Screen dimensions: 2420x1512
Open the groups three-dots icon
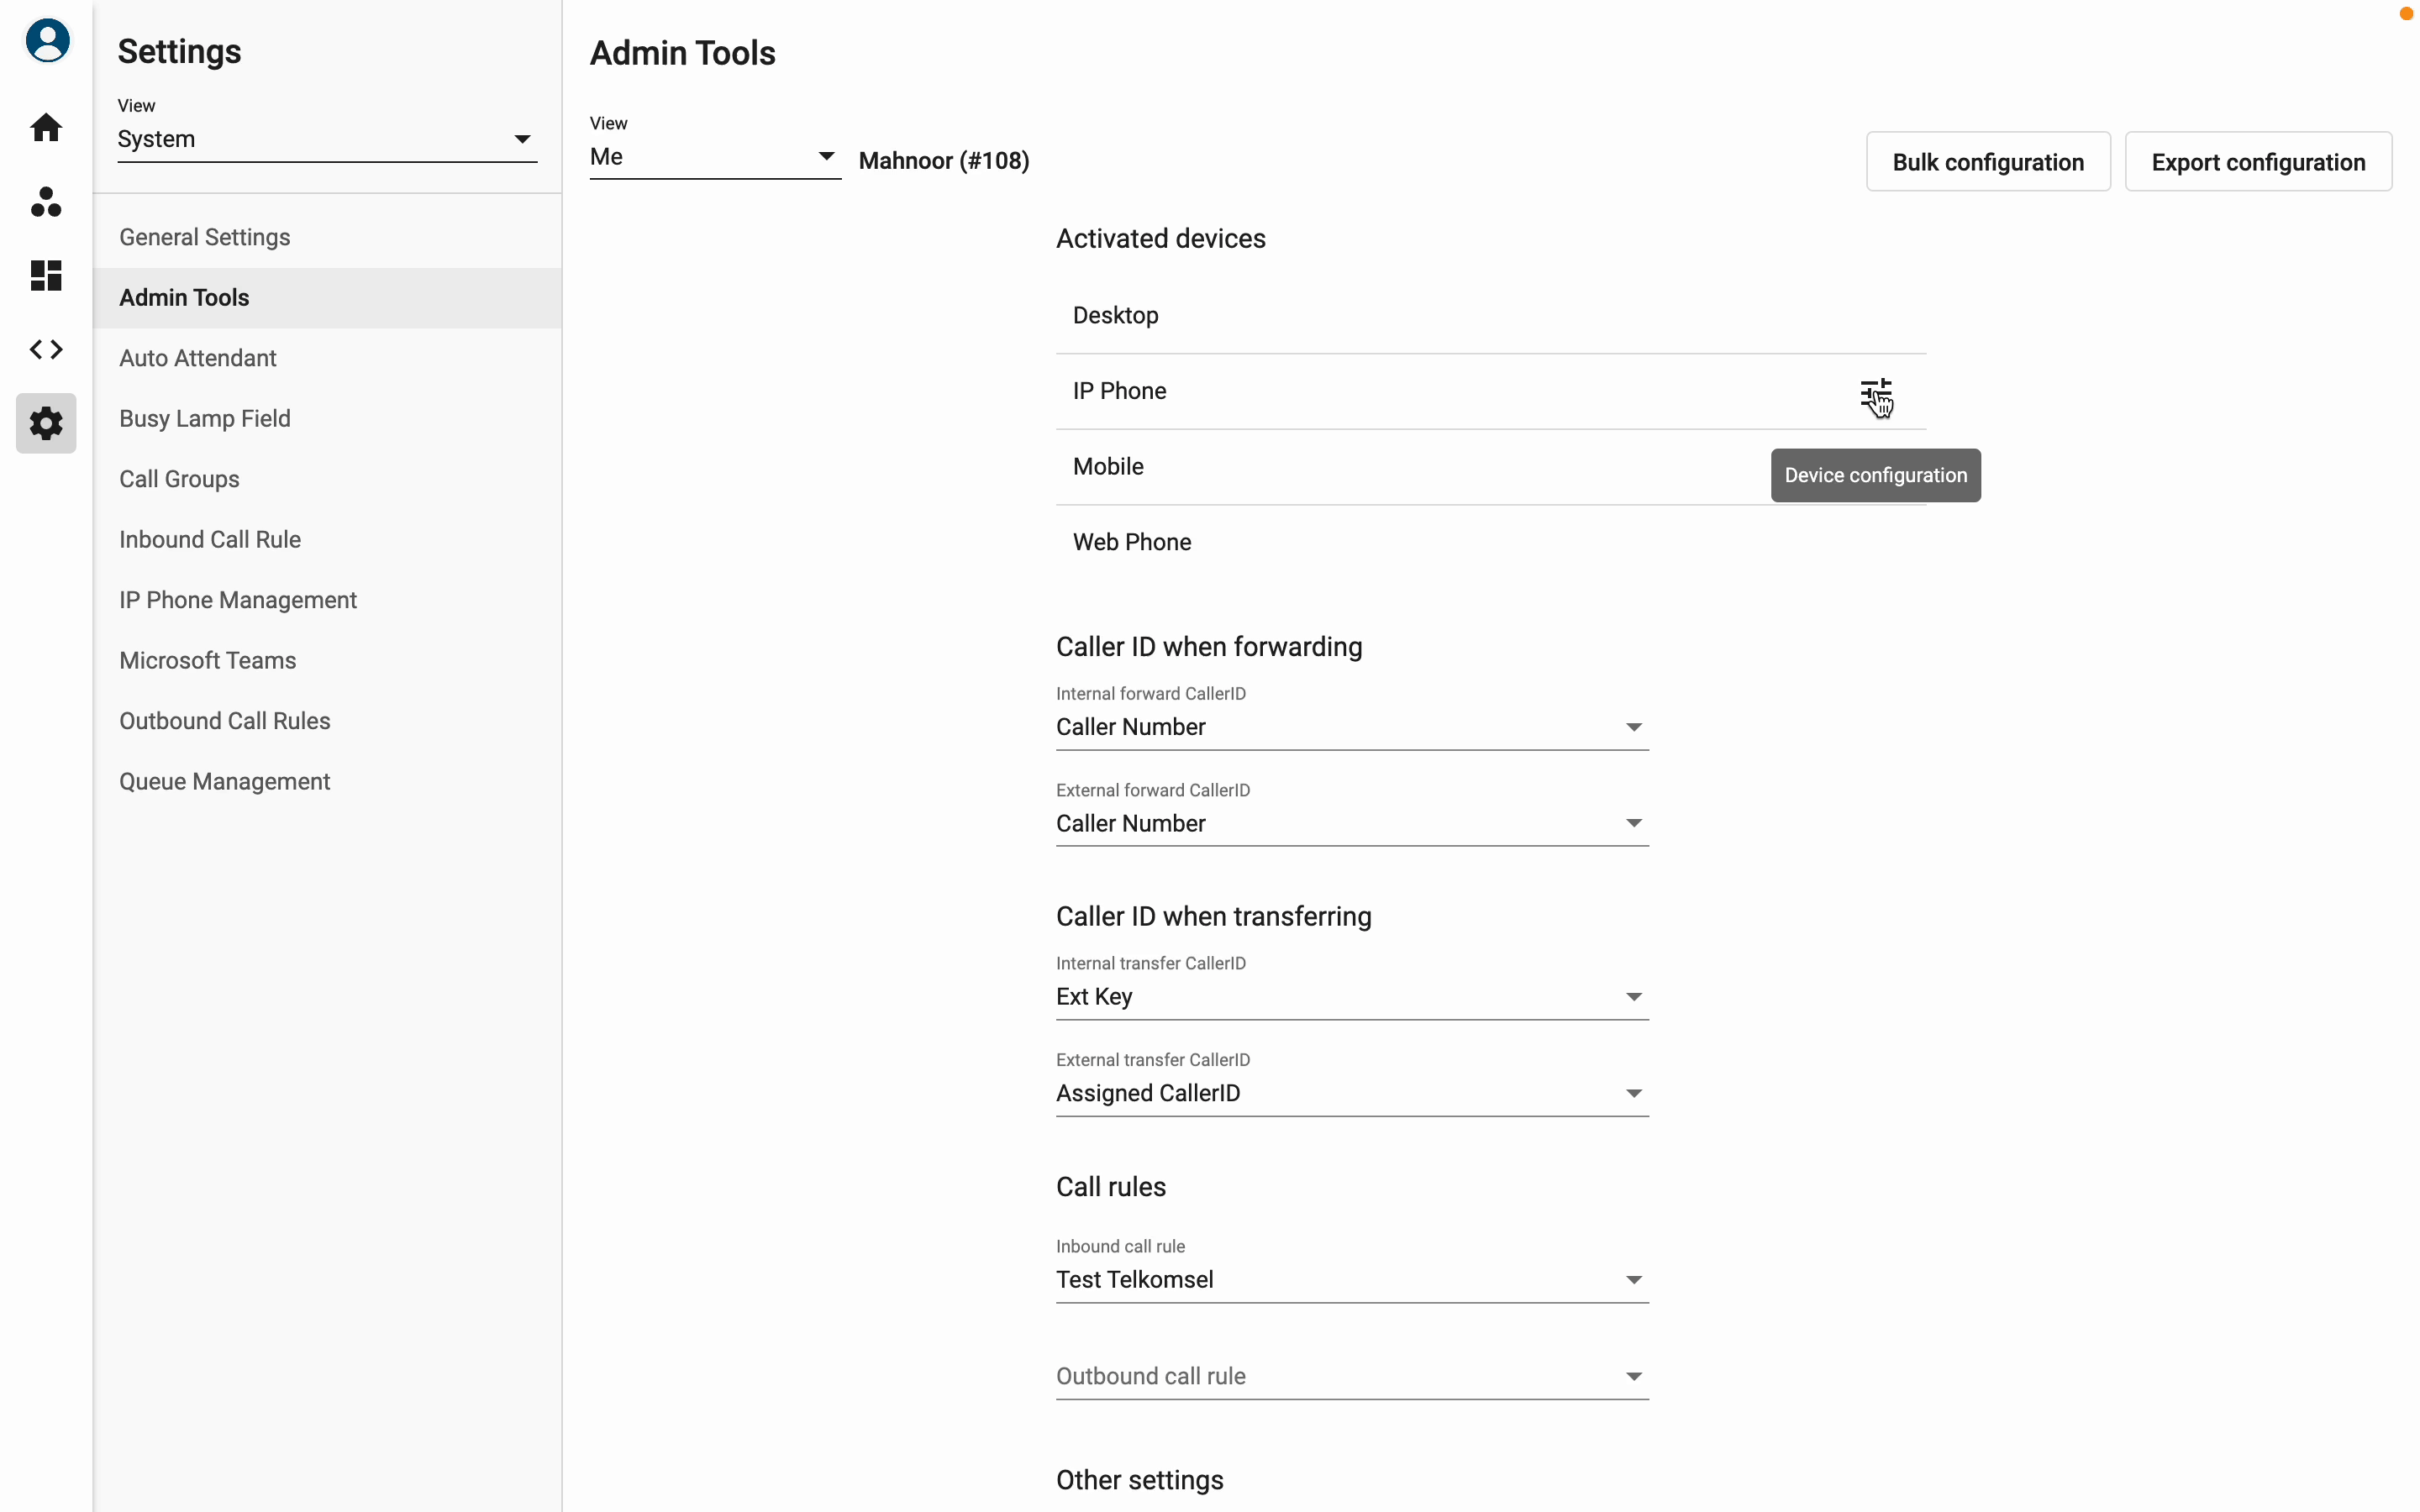coord(46,202)
